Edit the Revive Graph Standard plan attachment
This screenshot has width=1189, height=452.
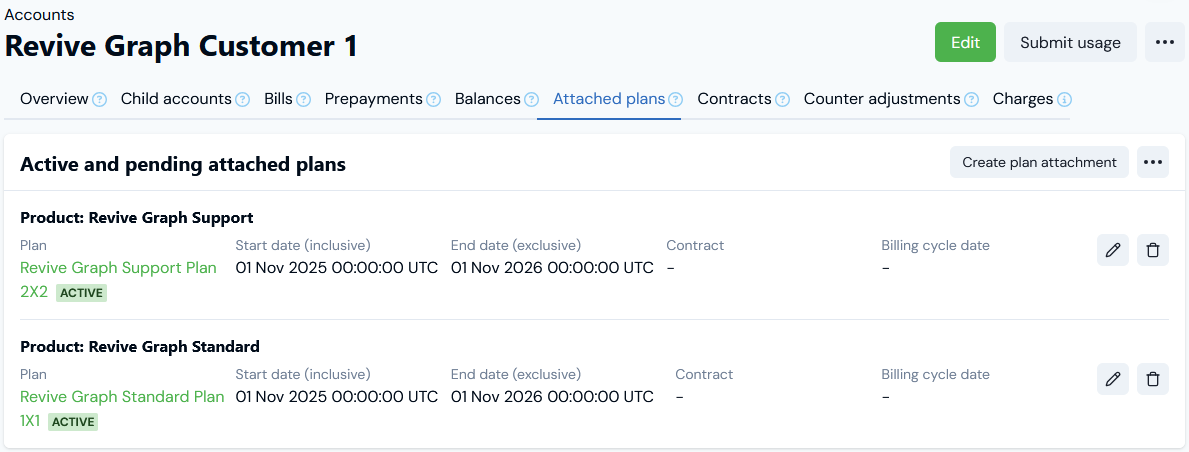[1113, 379]
